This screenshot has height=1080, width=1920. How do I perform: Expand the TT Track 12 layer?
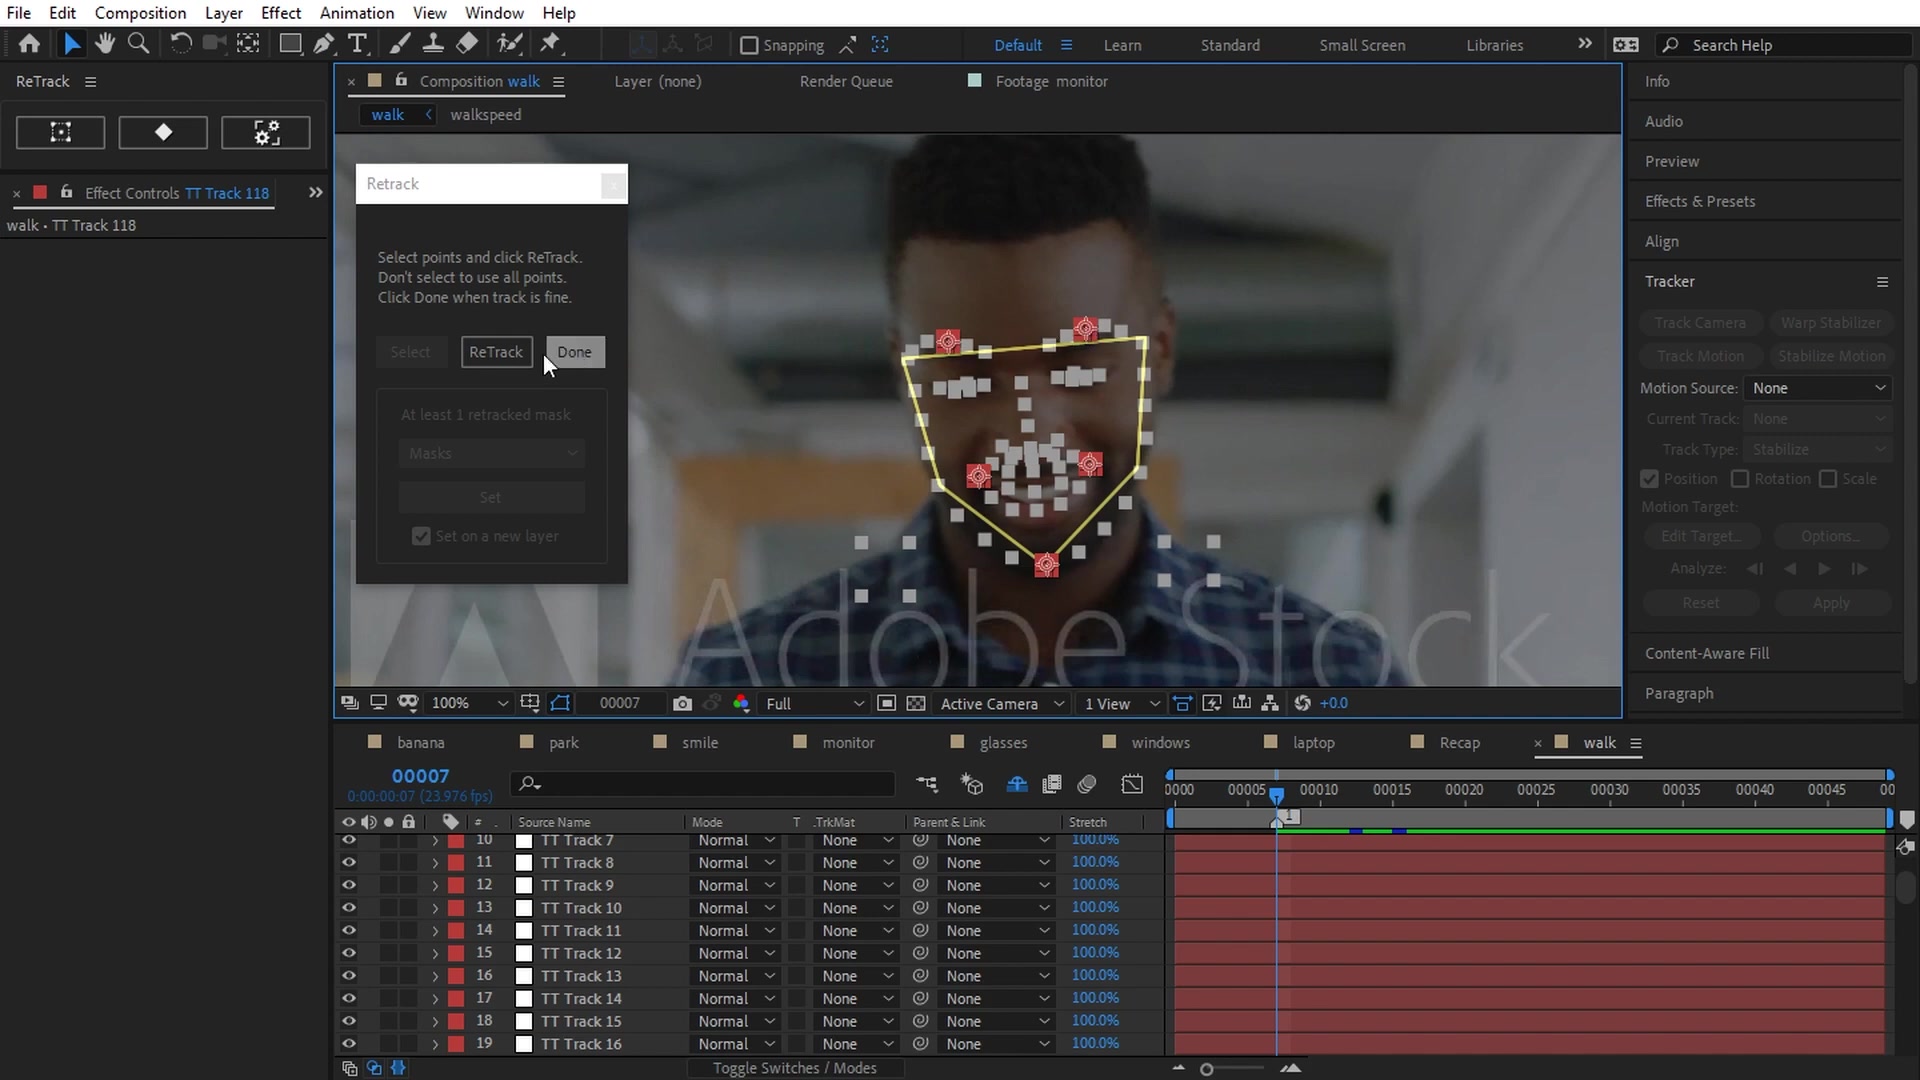coord(435,954)
